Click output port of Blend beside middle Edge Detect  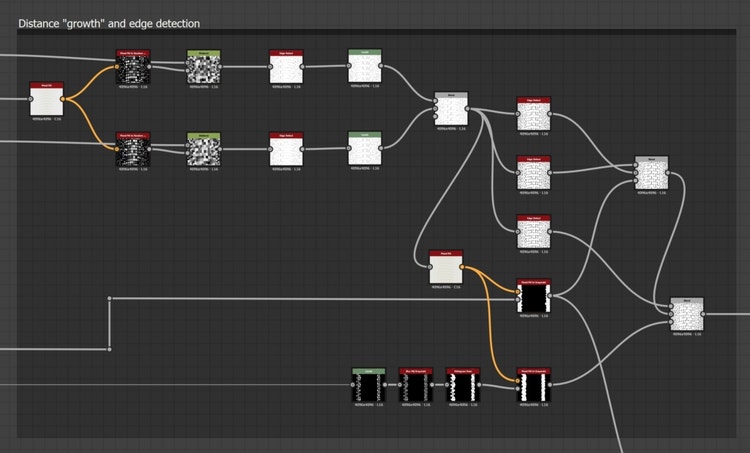tap(667, 173)
